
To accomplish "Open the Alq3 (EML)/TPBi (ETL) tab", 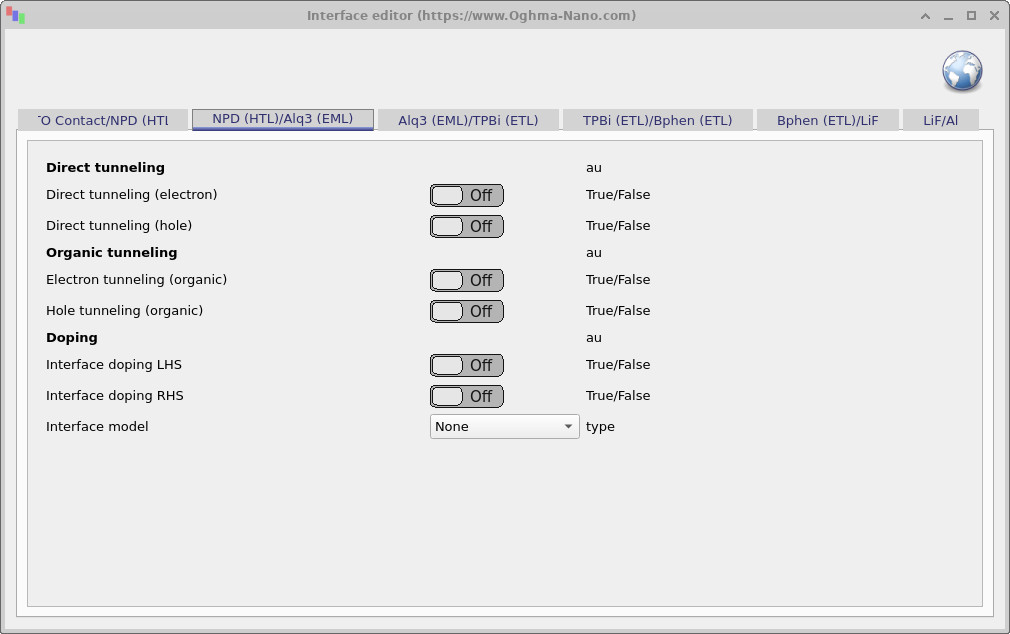I will (x=467, y=119).
